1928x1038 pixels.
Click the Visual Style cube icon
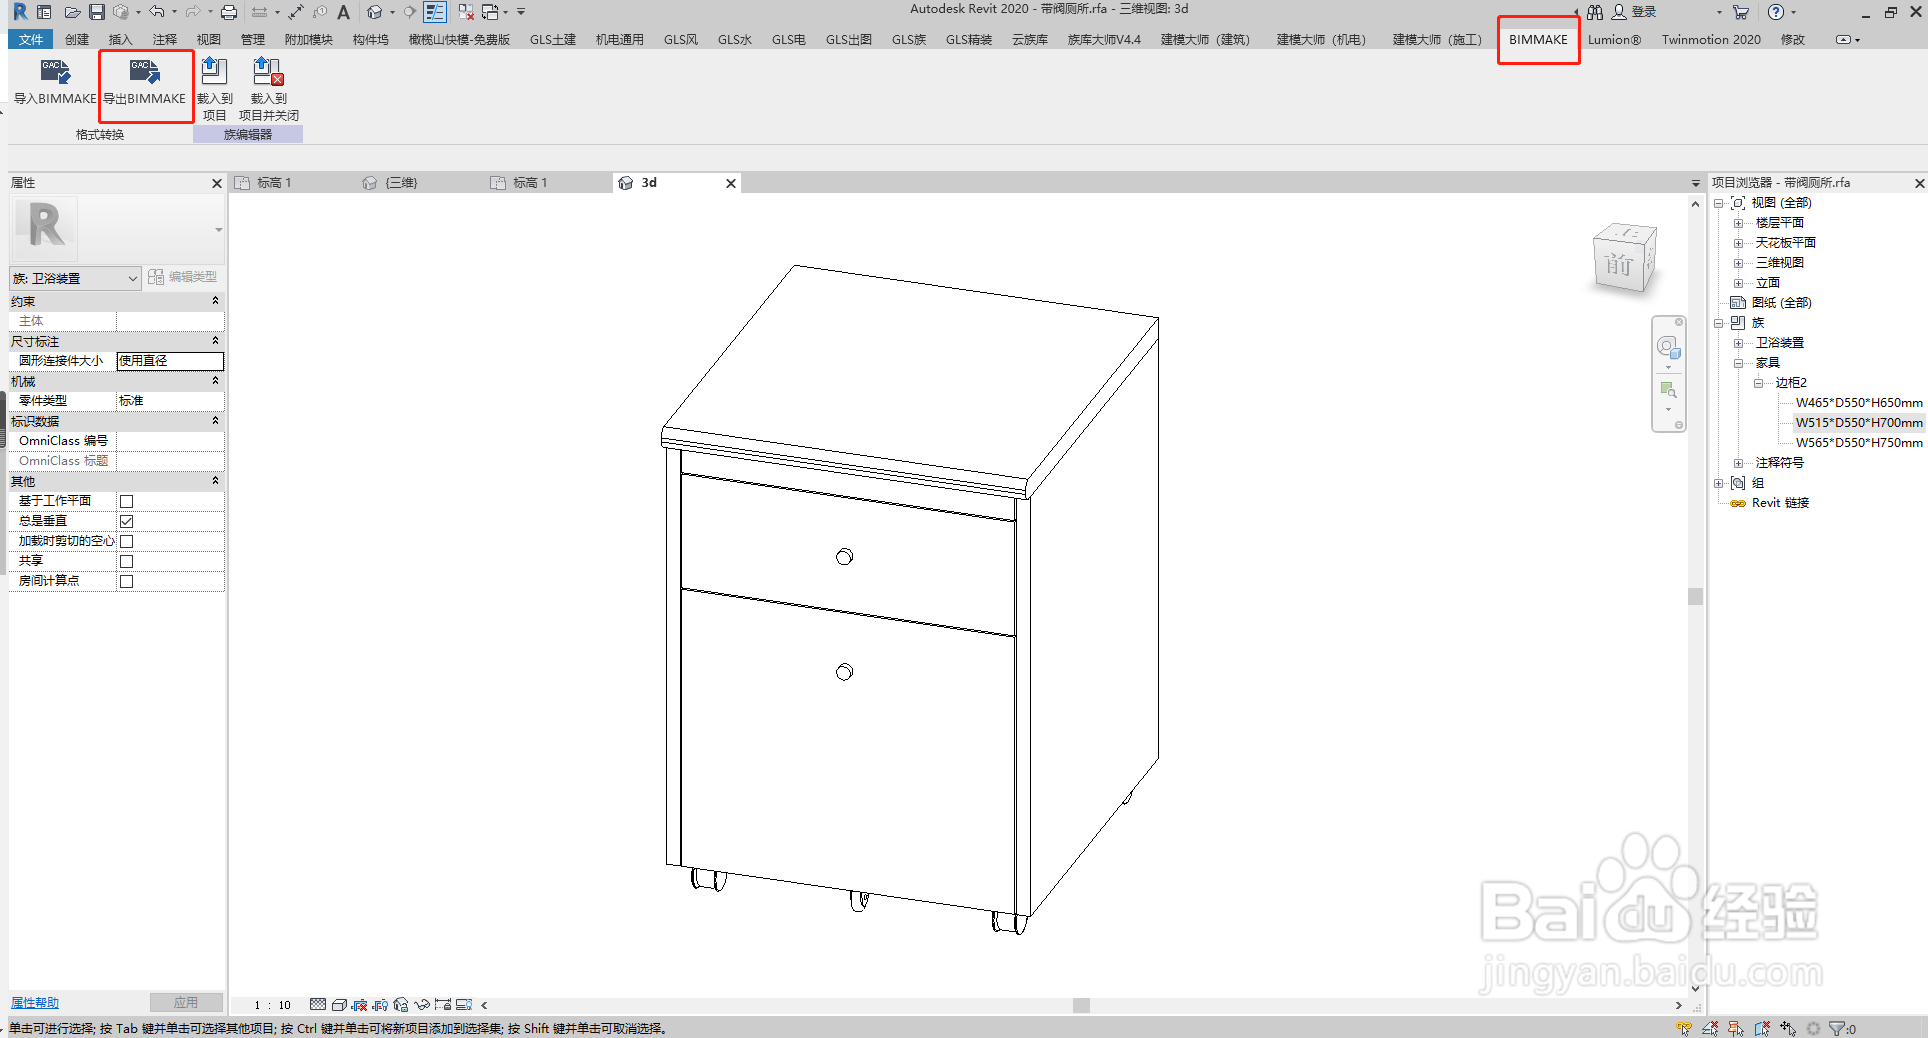click(x=339, y=1005)
